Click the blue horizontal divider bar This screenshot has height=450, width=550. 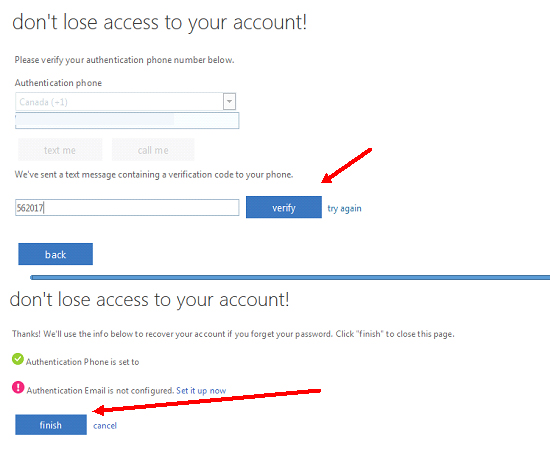pos(290,277)
